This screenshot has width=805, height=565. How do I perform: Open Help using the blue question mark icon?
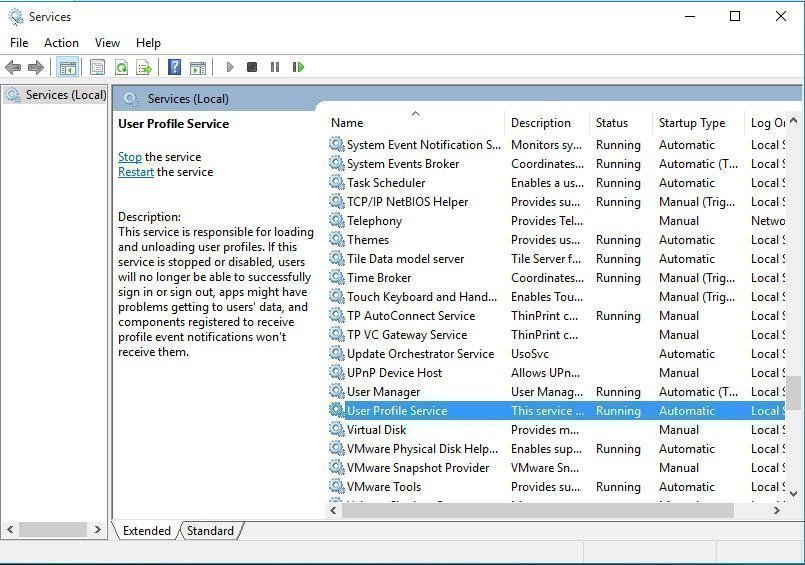[x=174, y=67]
